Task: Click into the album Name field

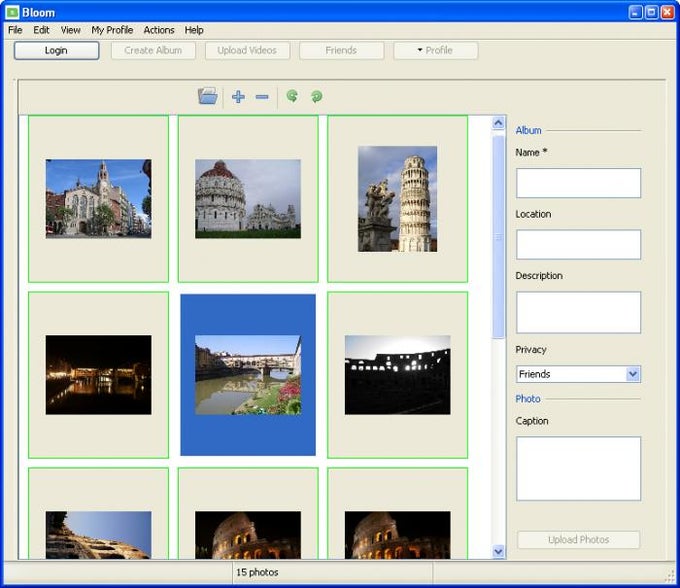Action: coord(578,183)
